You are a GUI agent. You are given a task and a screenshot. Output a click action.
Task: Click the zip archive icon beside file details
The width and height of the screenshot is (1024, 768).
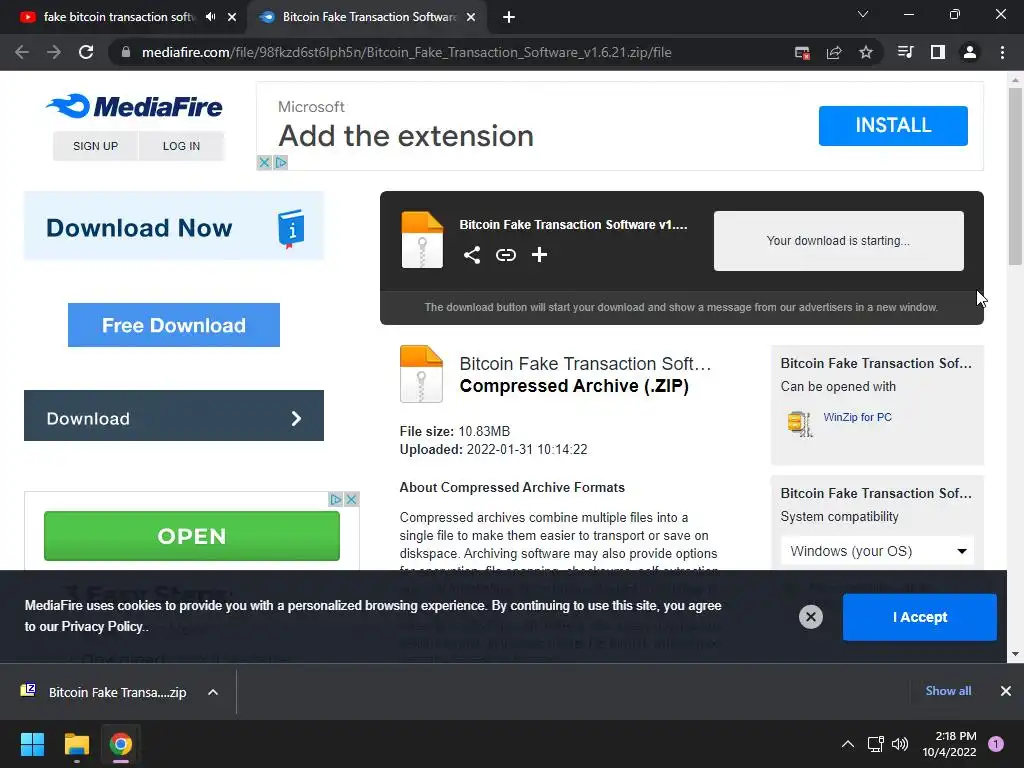[421, 374]
